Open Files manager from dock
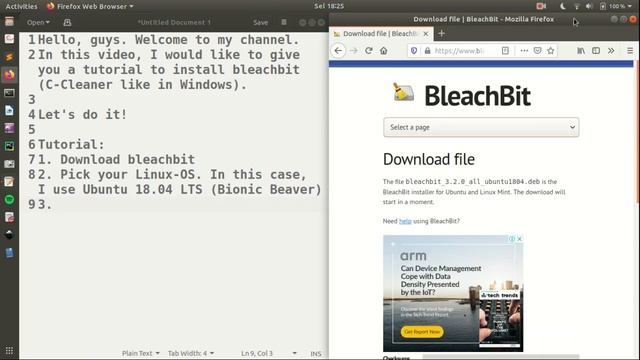The image size is (640, 360). click(x=9, y=21)
